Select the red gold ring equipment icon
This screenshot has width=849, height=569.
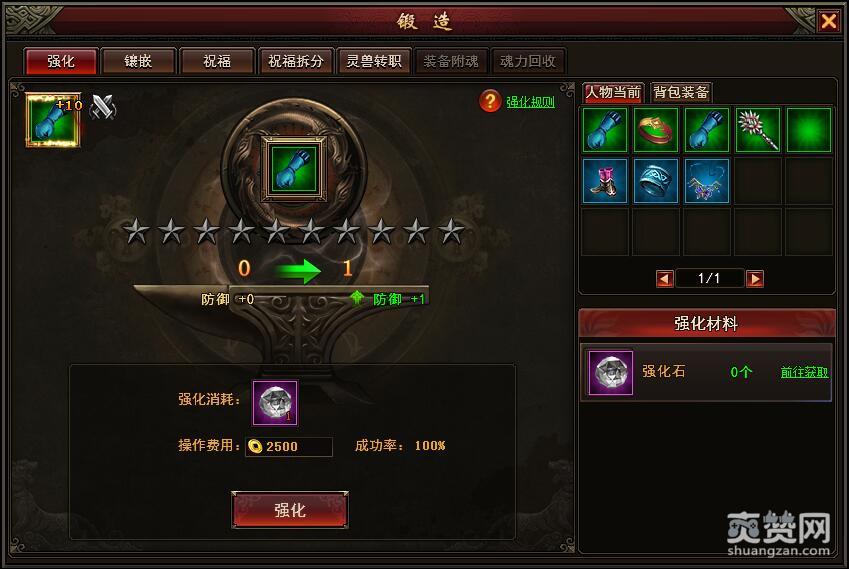tap(656, 130)
